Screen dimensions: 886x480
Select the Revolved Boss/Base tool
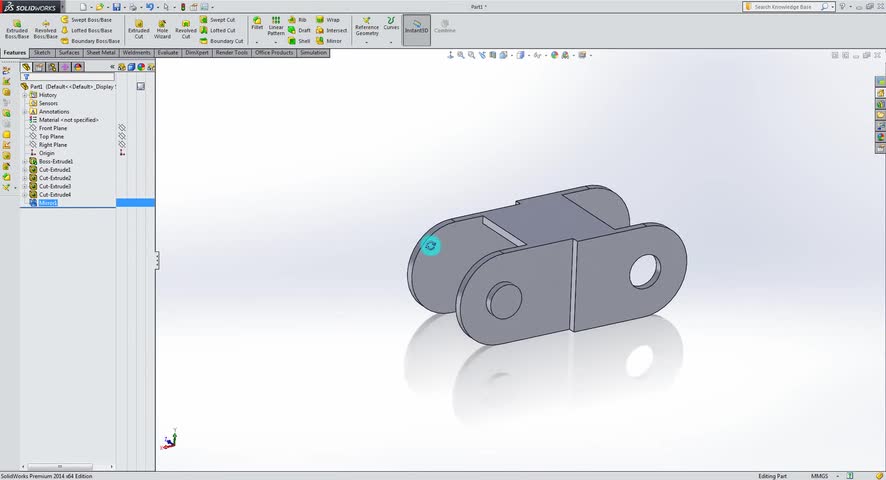(x=45, y=29)
